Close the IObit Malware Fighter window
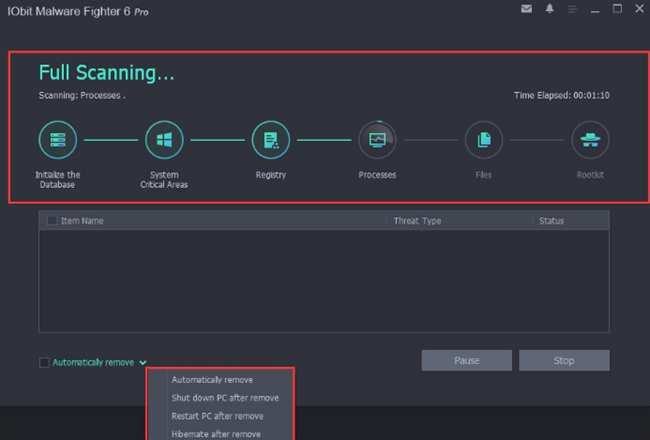This screenshot has width=650, height=440. tap(639, 8)
